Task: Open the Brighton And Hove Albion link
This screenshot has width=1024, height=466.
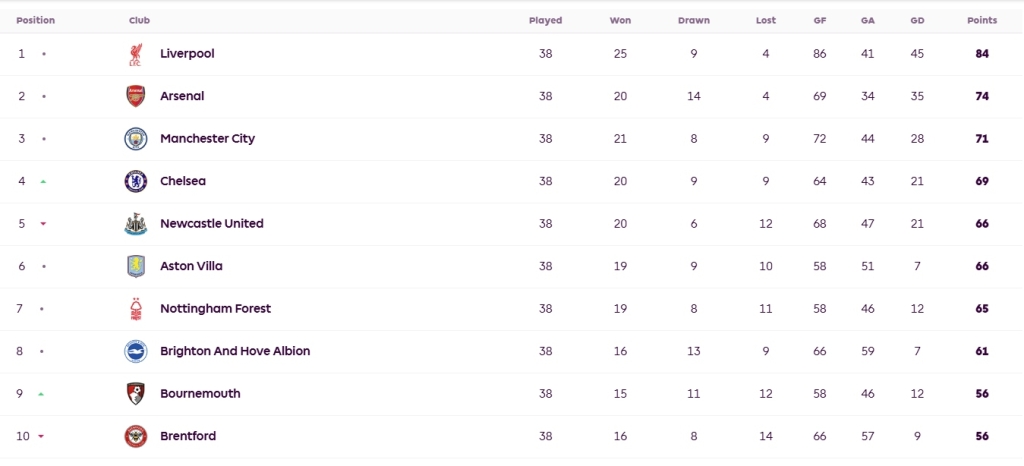Action: (x=235, y=351)
